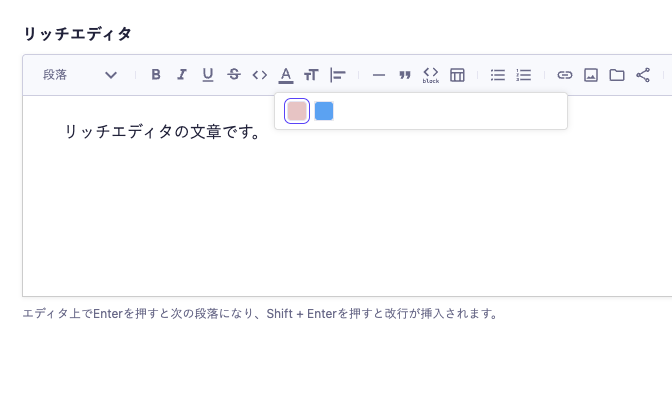
Task: Insert a blockquote
Action: (405, 75)
